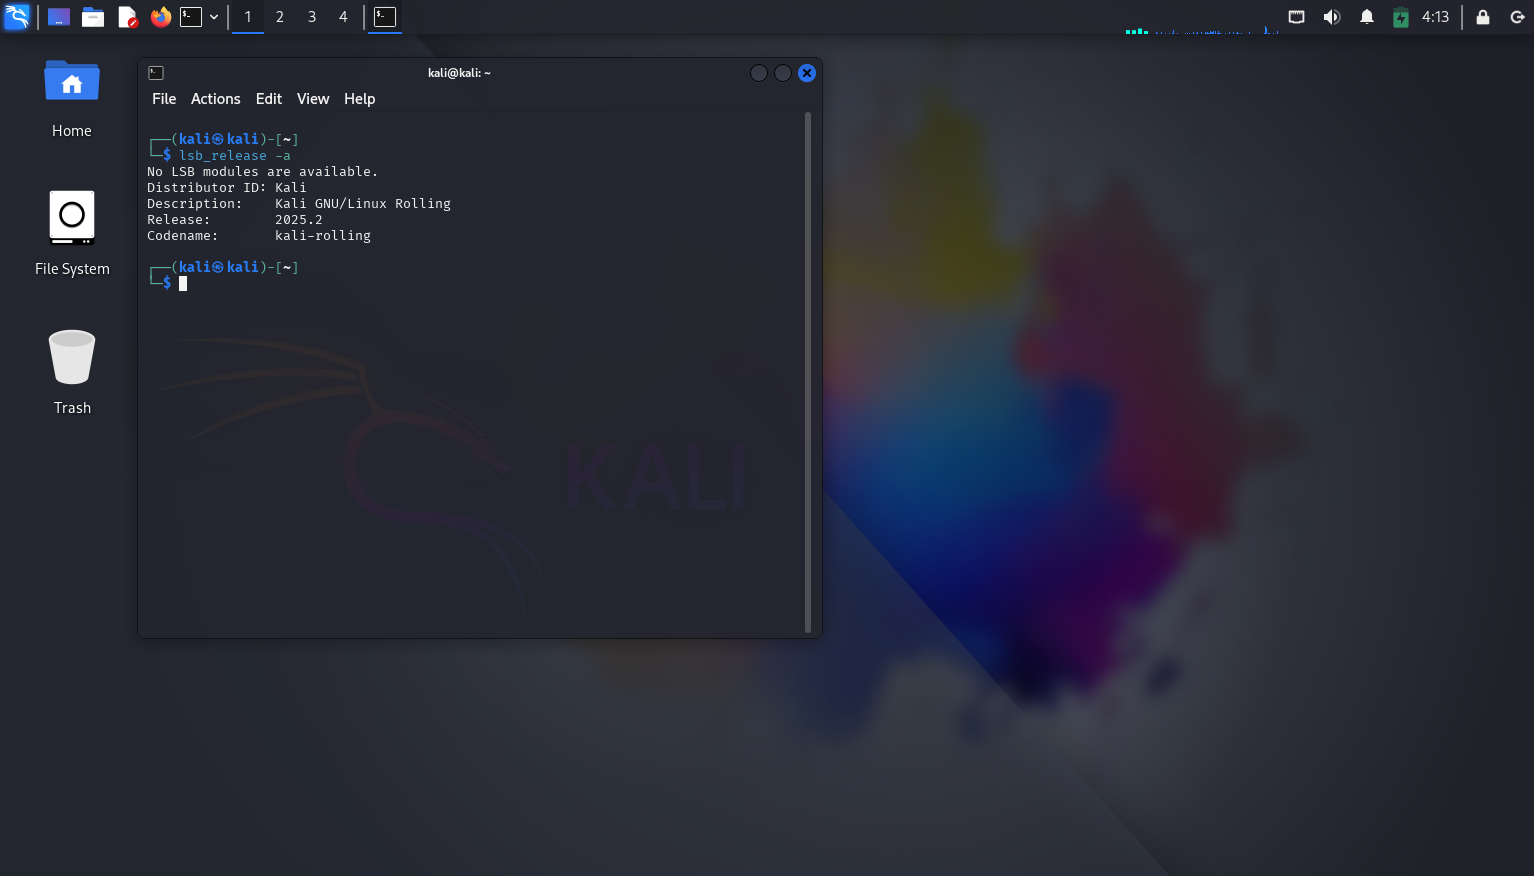The height and width of the screenshot is (876, 1534).
Task: Click the release value '2025.2'
Action: 299,220
